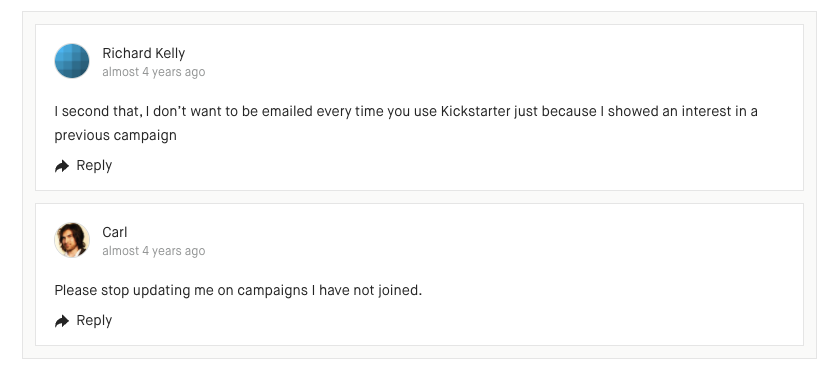Open the Richard Kelly username link
The image size is (820, 384).
click(144, 53)
